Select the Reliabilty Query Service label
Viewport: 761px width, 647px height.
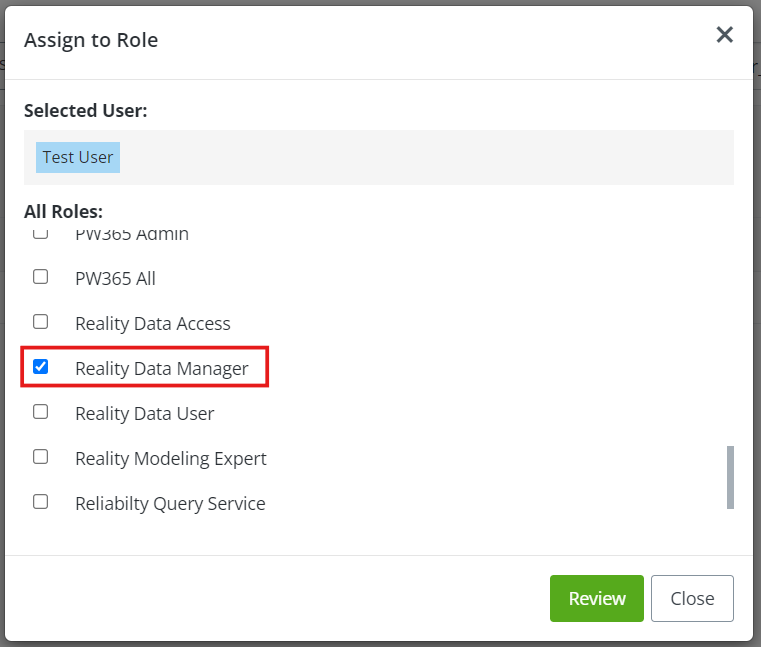point(170,504)
